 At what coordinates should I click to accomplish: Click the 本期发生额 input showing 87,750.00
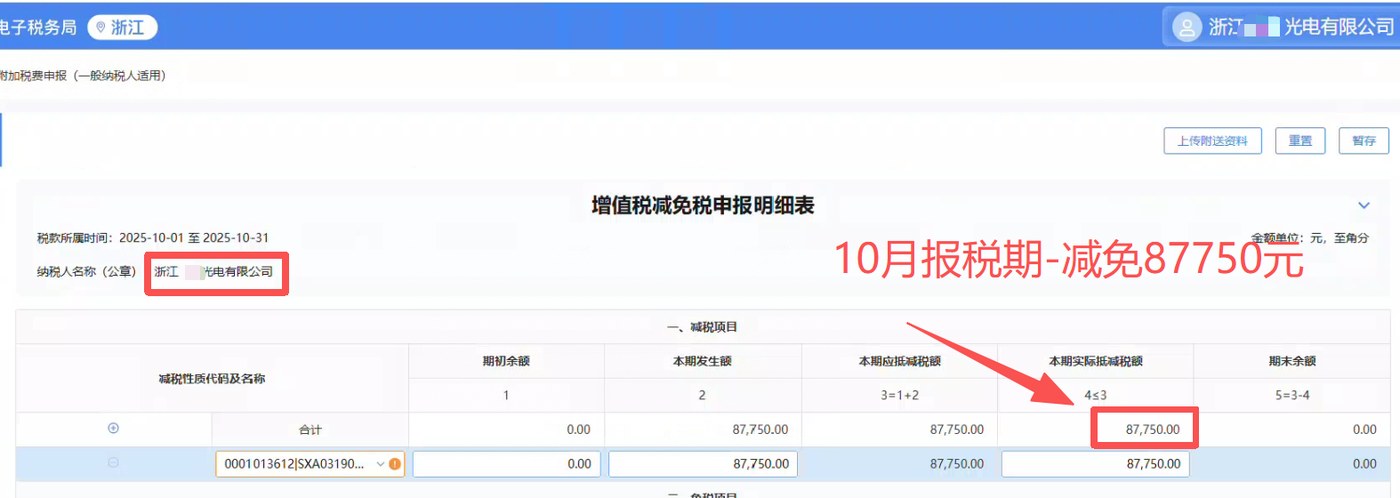702,464
